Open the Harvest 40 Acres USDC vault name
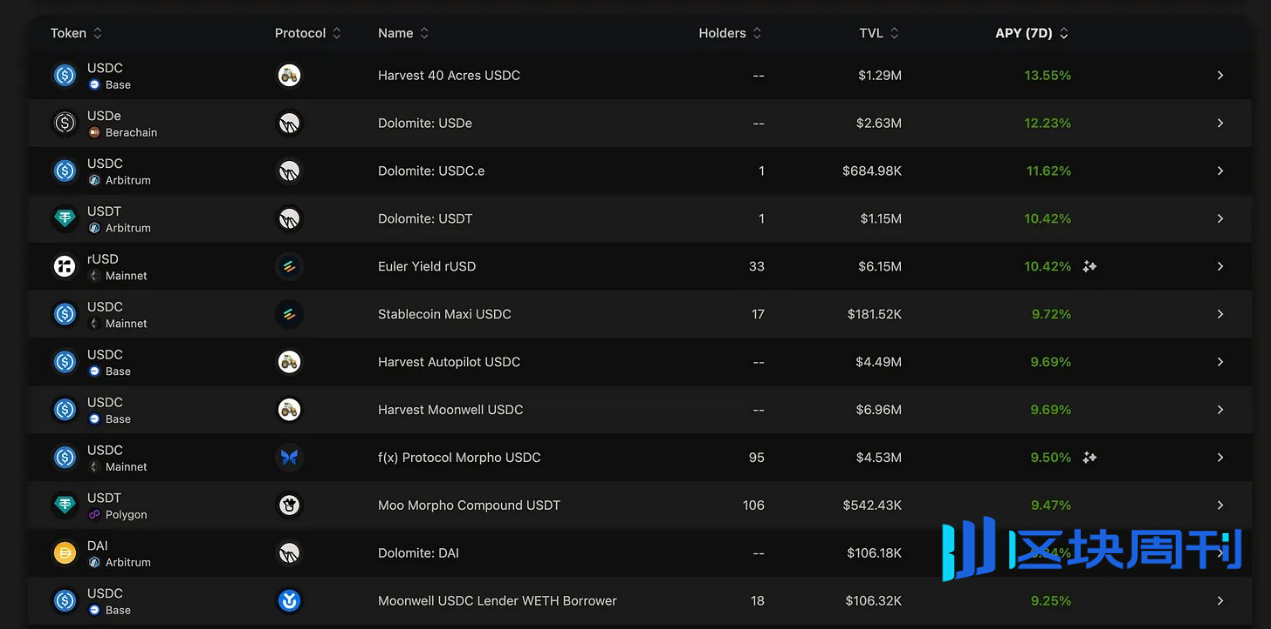Image resolution: width=1271 pixels, height=629 pixels. pyautogui.click(x=449, y=75)
